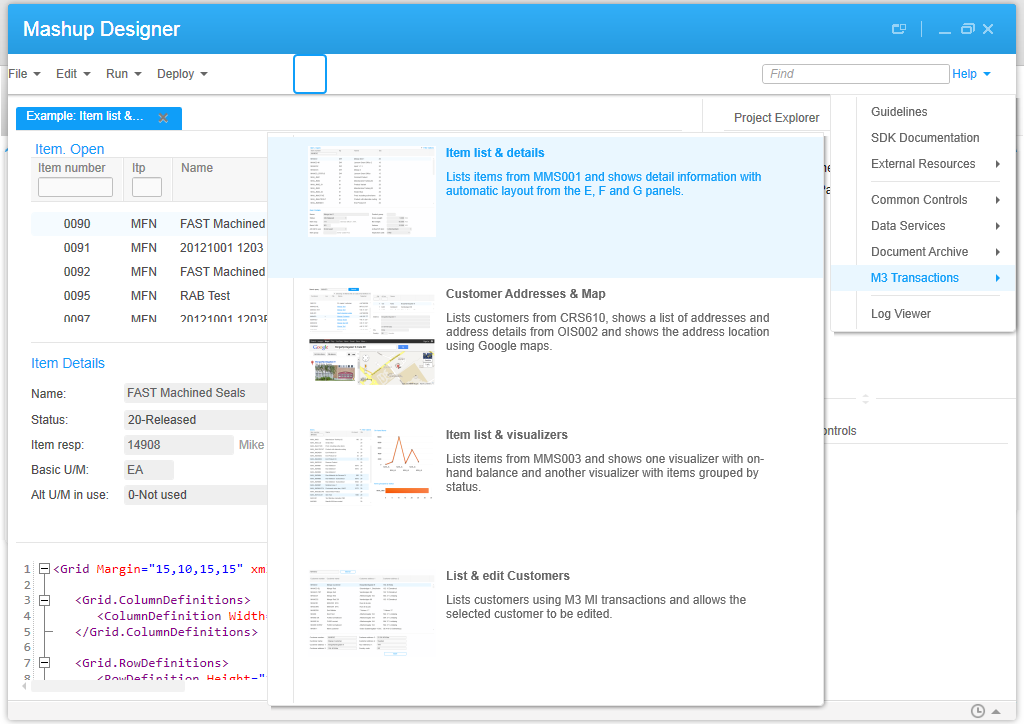This screenshot has width=1024, height=724.
Task: Close the Example: Item list tab
Action: (x=164, y=118)
